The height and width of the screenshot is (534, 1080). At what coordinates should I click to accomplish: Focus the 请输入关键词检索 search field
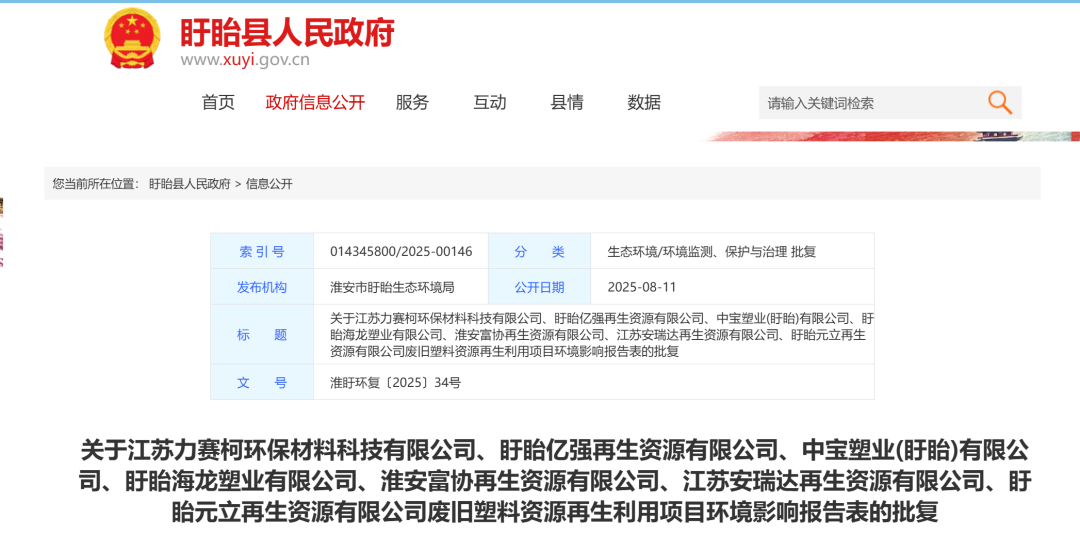coord(865,103)
